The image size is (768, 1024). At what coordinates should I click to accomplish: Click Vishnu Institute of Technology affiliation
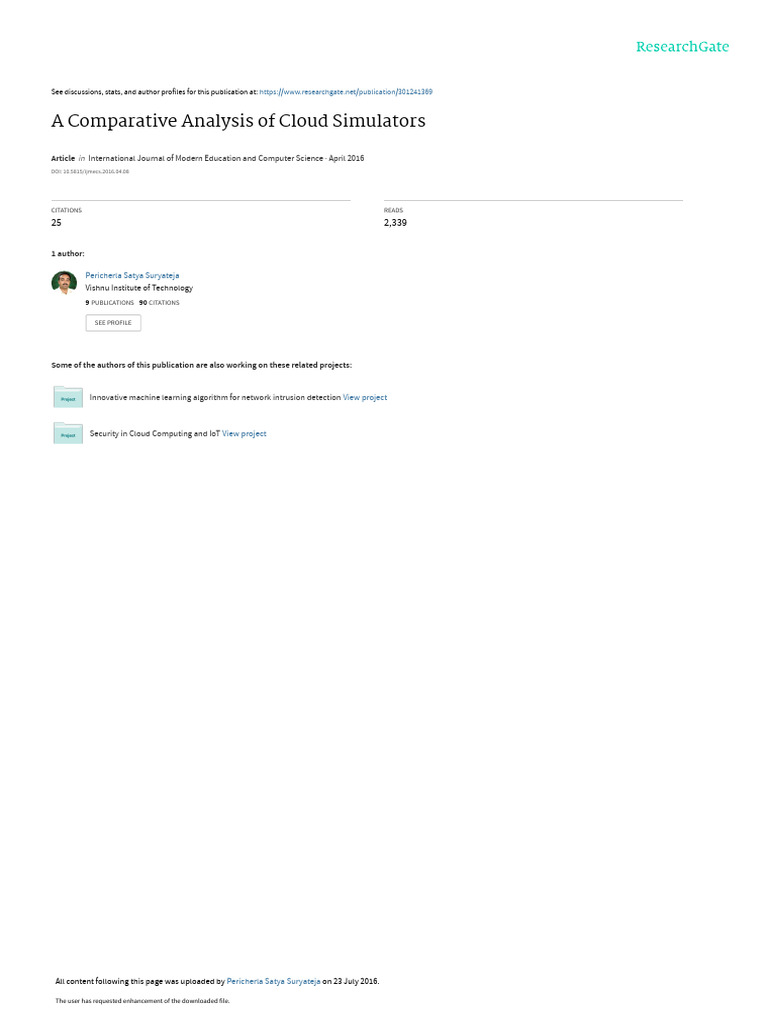[x=139, y=288]
